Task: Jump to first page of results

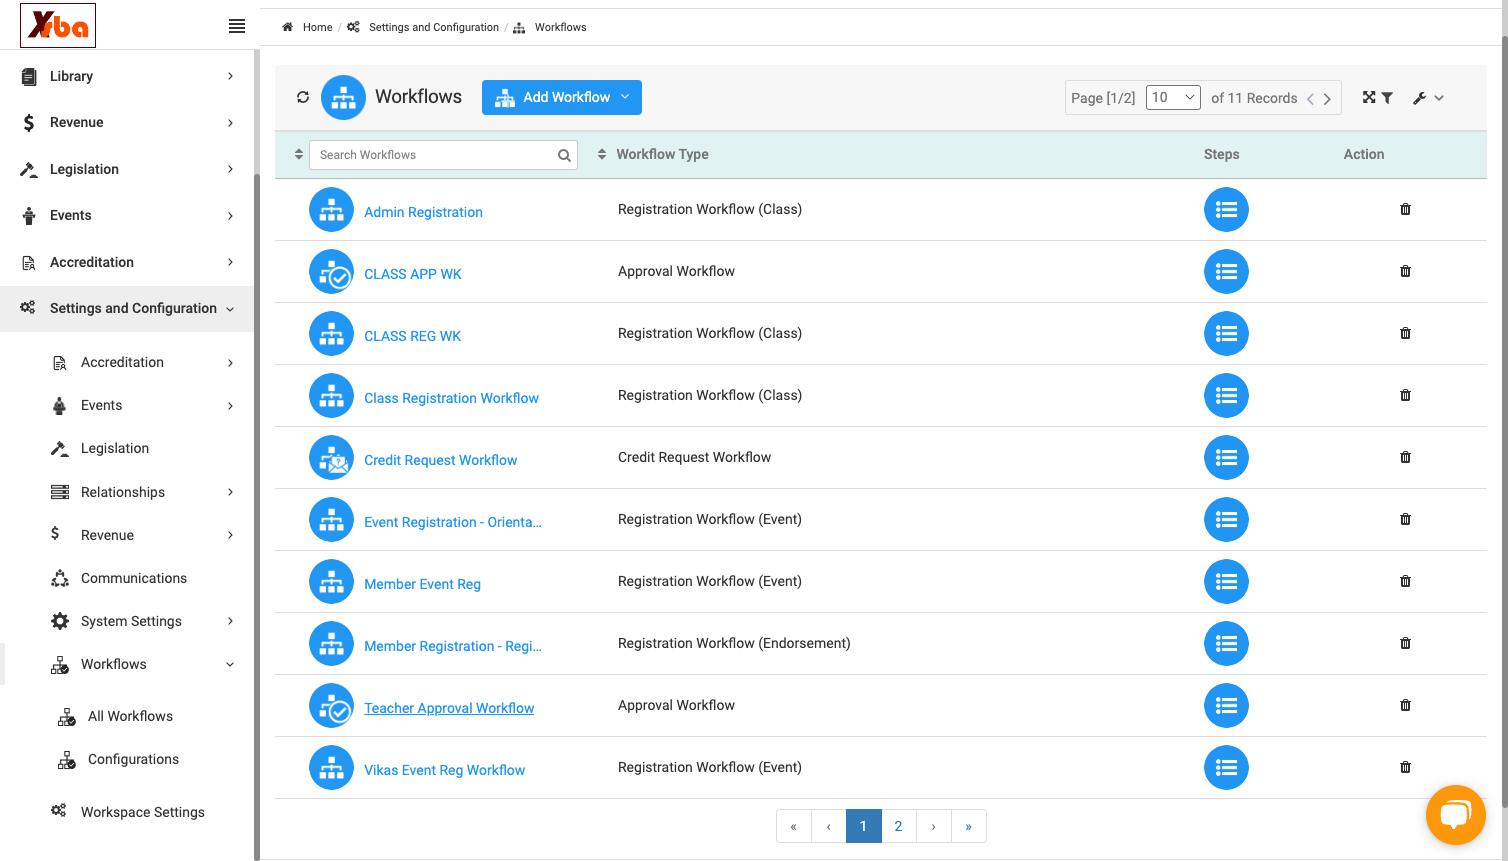Action: coord(793,826)
